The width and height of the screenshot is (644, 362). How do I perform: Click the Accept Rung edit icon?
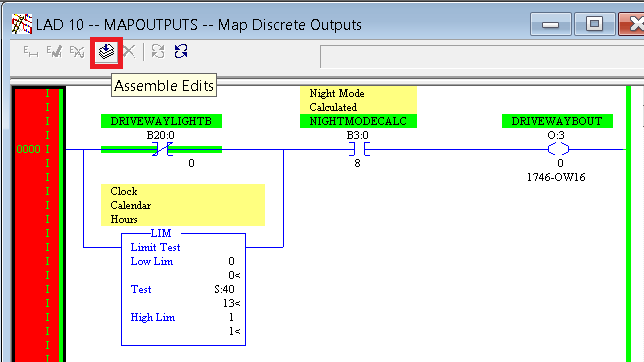point(54,52)
